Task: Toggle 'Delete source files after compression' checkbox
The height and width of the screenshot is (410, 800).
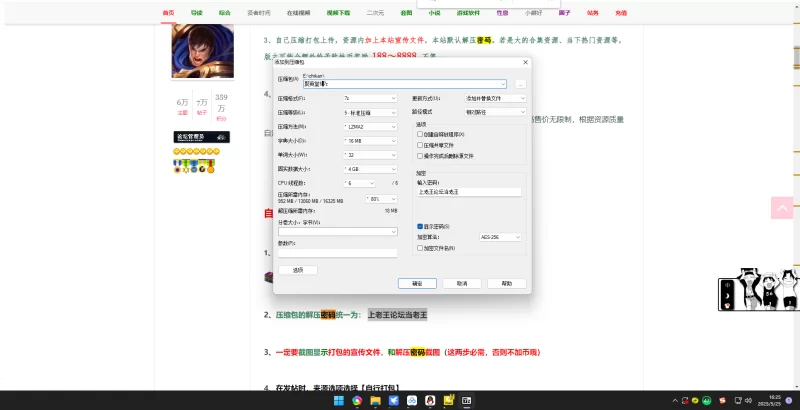Action: point(420,156)
